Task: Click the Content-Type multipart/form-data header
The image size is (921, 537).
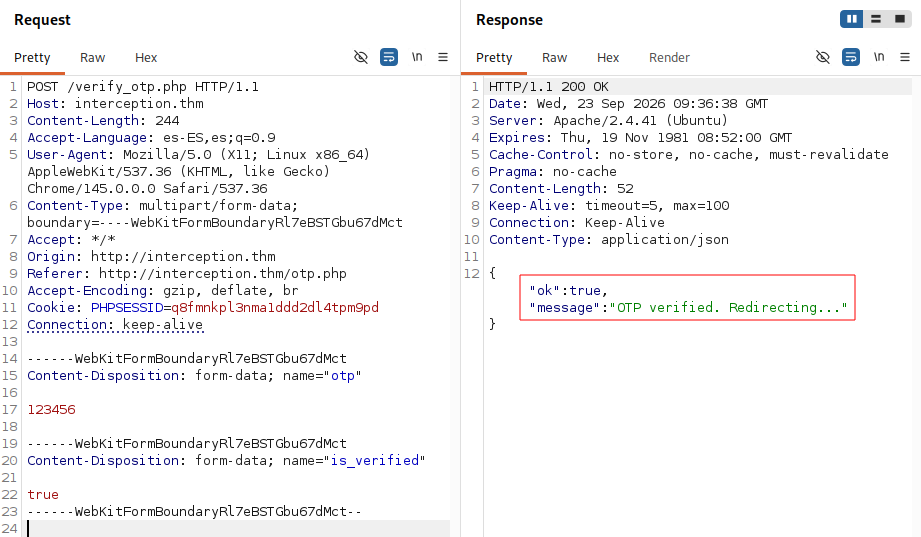Action: [x=215, y=214]
